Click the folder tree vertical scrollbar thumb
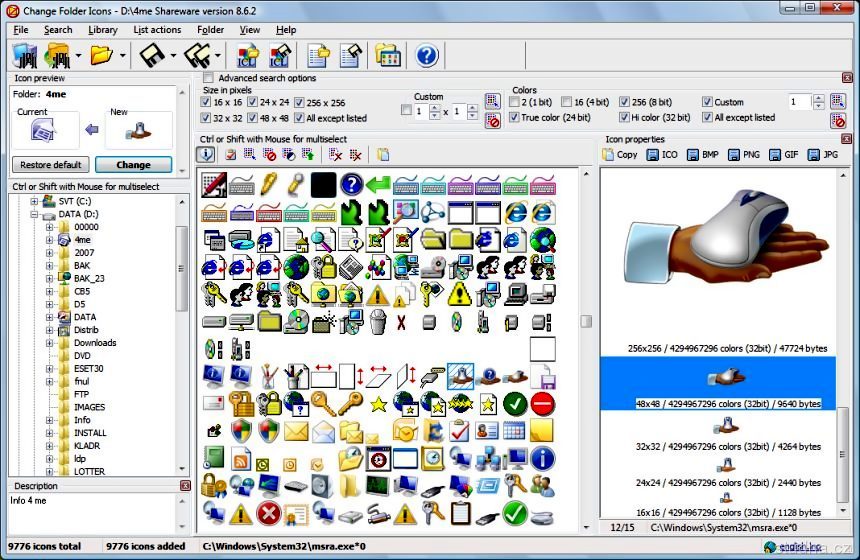The width and height of the screenshot is (860, 560). tap(182, 269)
